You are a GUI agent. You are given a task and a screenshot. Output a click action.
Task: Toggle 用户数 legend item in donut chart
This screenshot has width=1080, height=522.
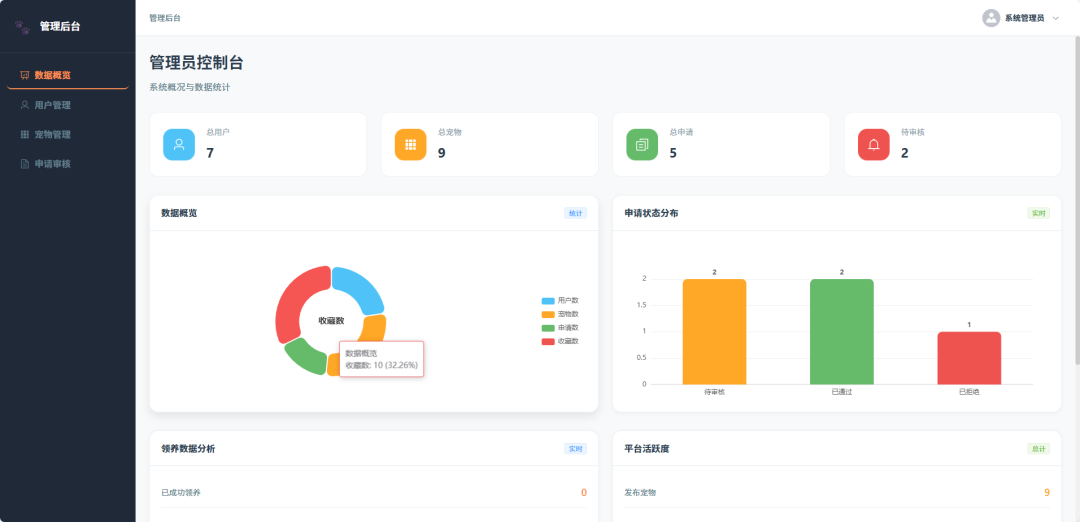(560, 301)
